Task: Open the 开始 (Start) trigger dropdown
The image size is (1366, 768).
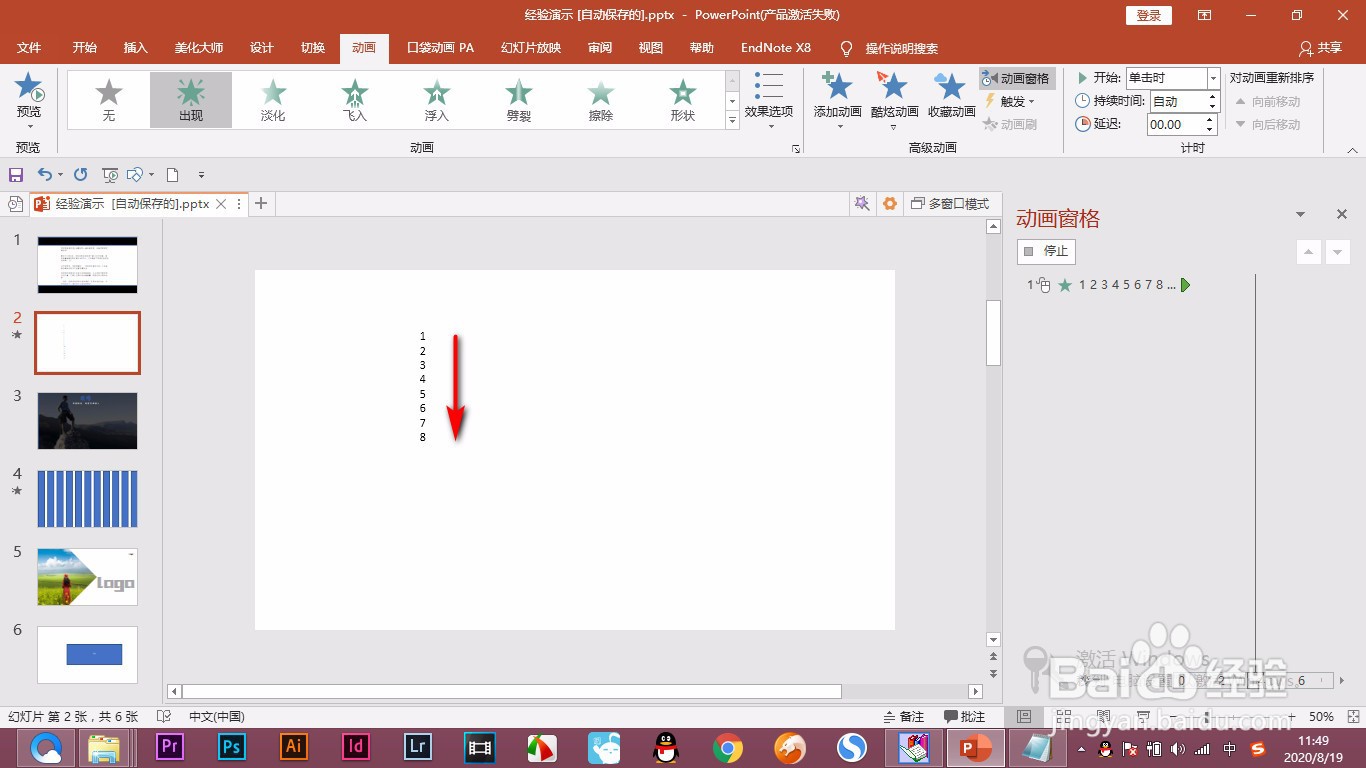Action: click(x=1213, y=77)
